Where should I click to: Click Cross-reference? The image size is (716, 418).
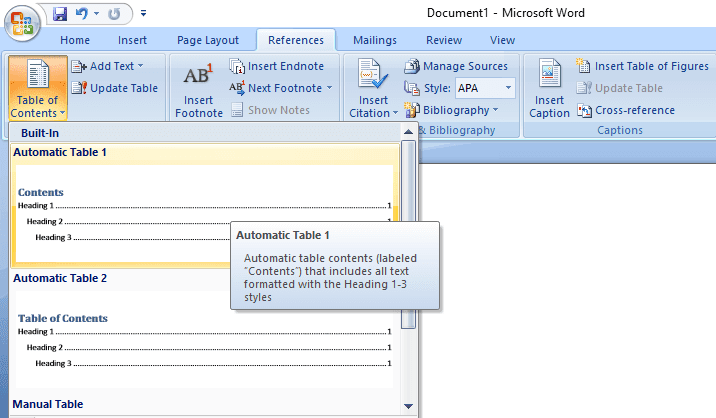click(x=626, y=110)
